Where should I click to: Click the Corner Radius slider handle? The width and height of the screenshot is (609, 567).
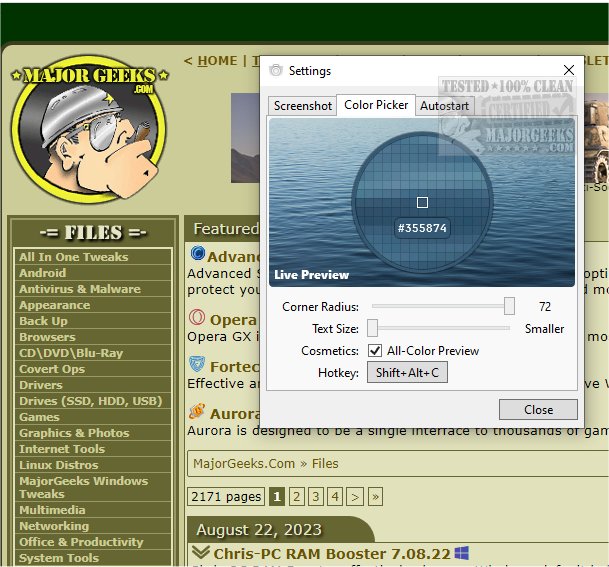coord(509,306)
